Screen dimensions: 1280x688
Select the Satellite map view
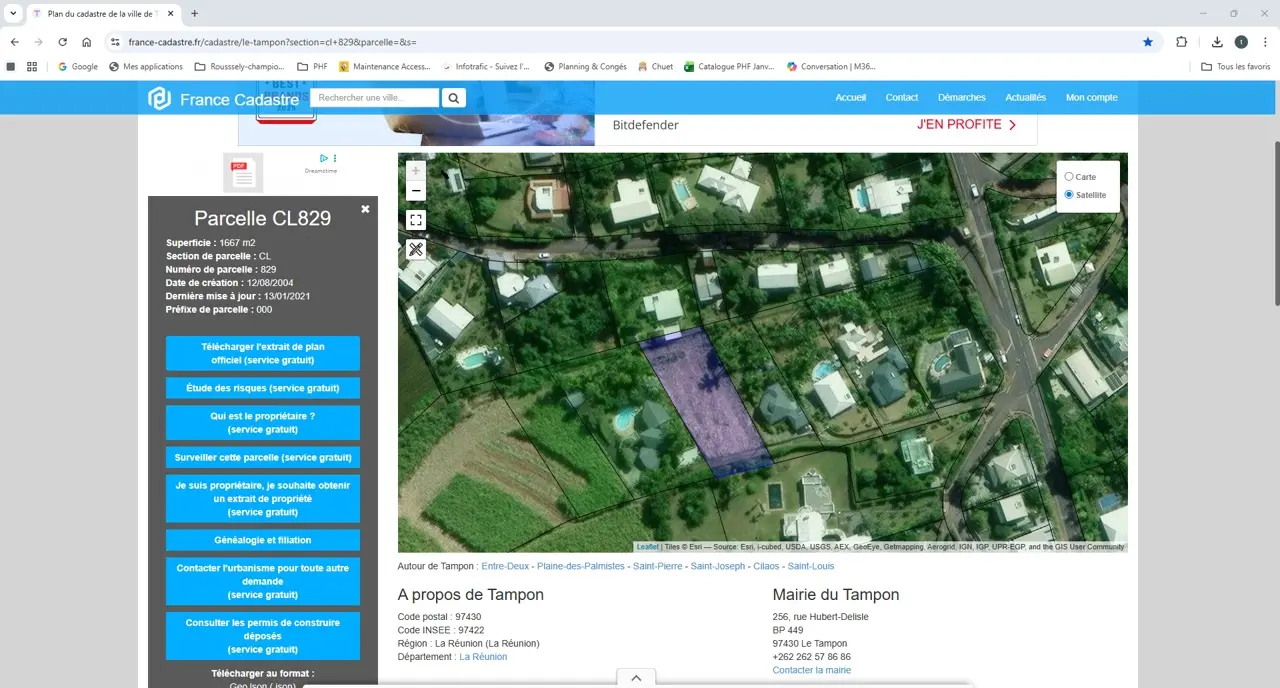click(1069, 195)
